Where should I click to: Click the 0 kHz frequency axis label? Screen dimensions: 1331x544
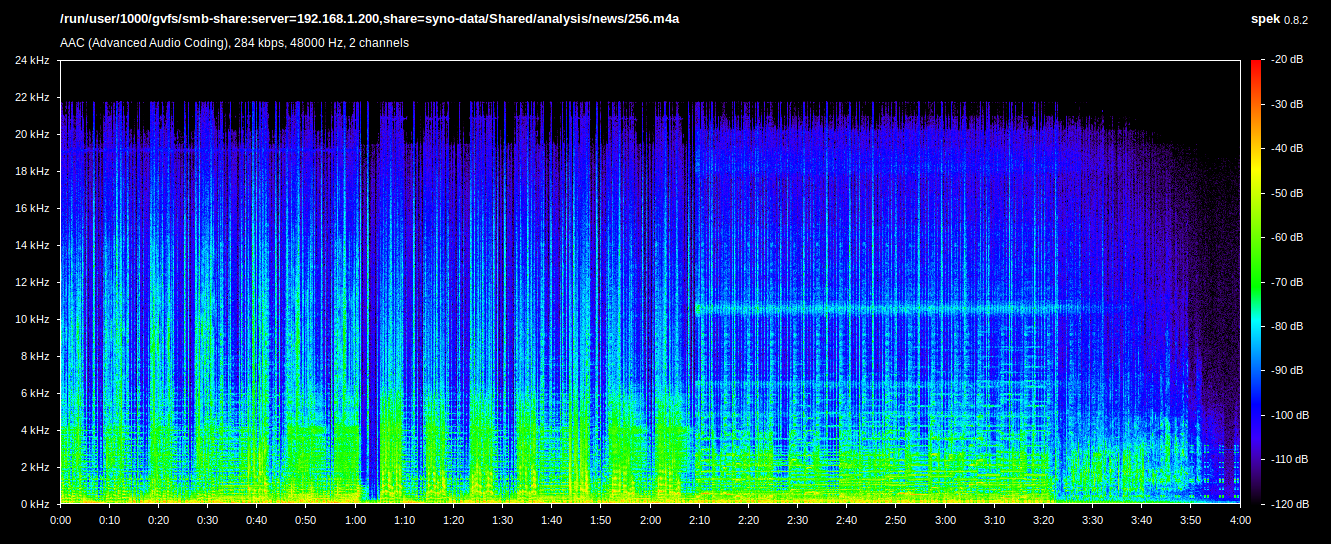pos(34,504)
